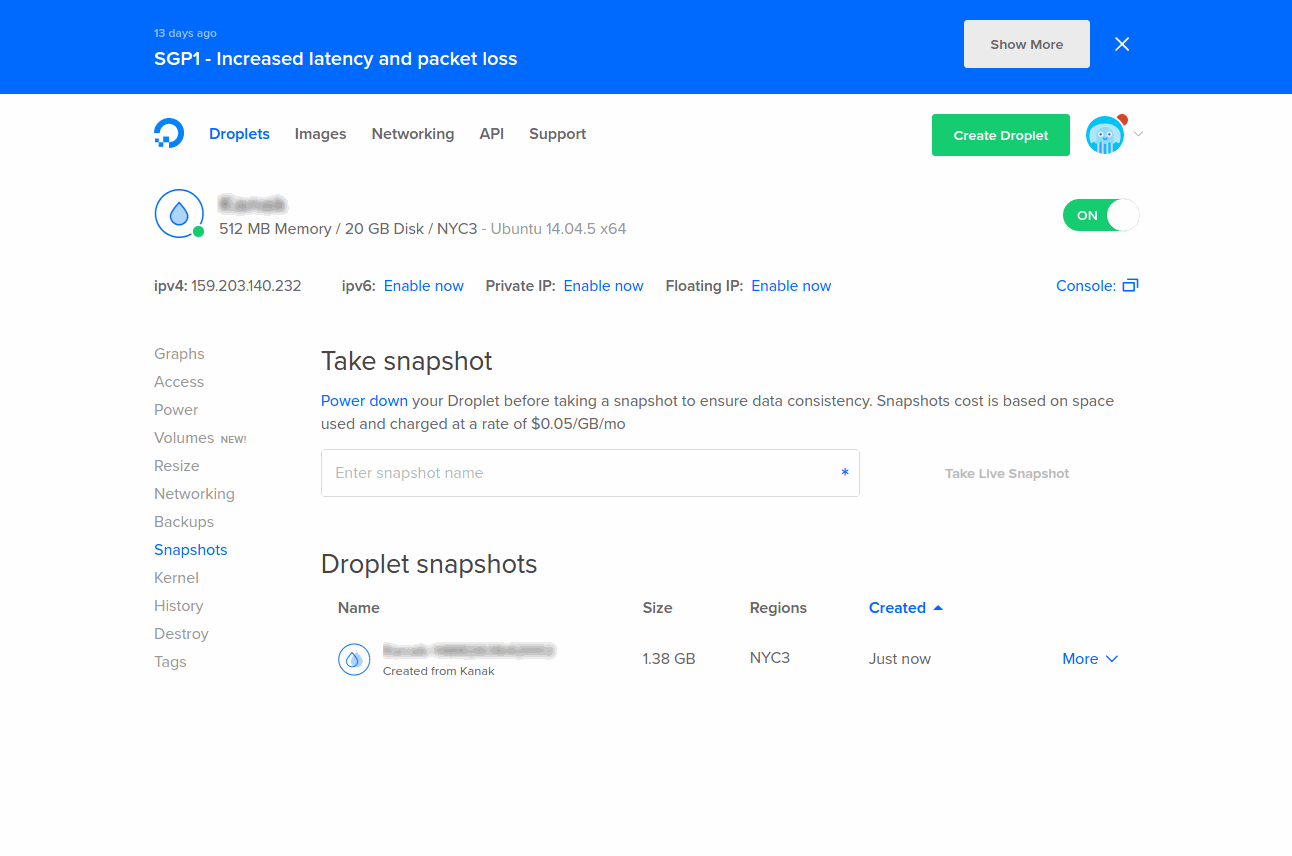Click the SGP1 increased latency banner title

coord(336,59)
